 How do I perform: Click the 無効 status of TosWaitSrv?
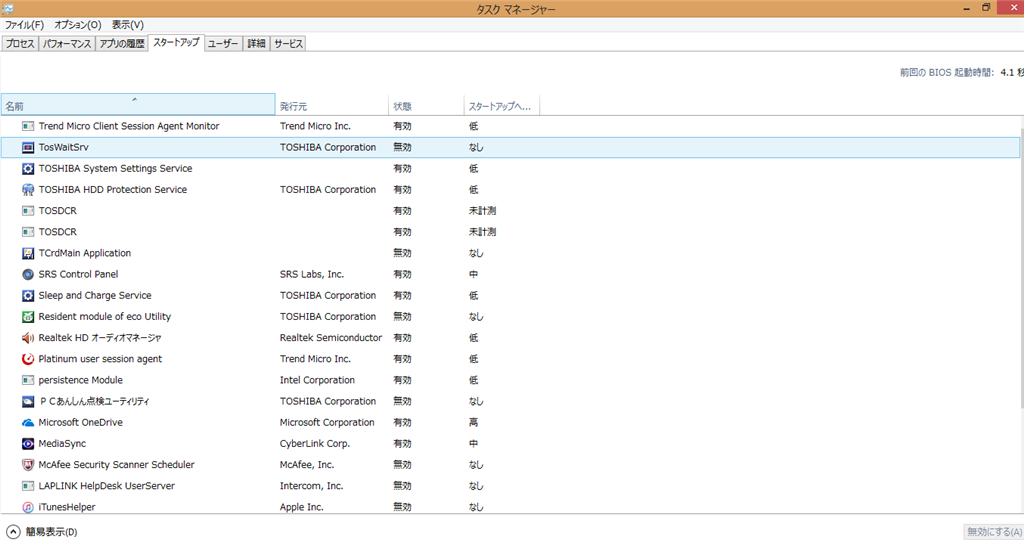click(402, 148)
